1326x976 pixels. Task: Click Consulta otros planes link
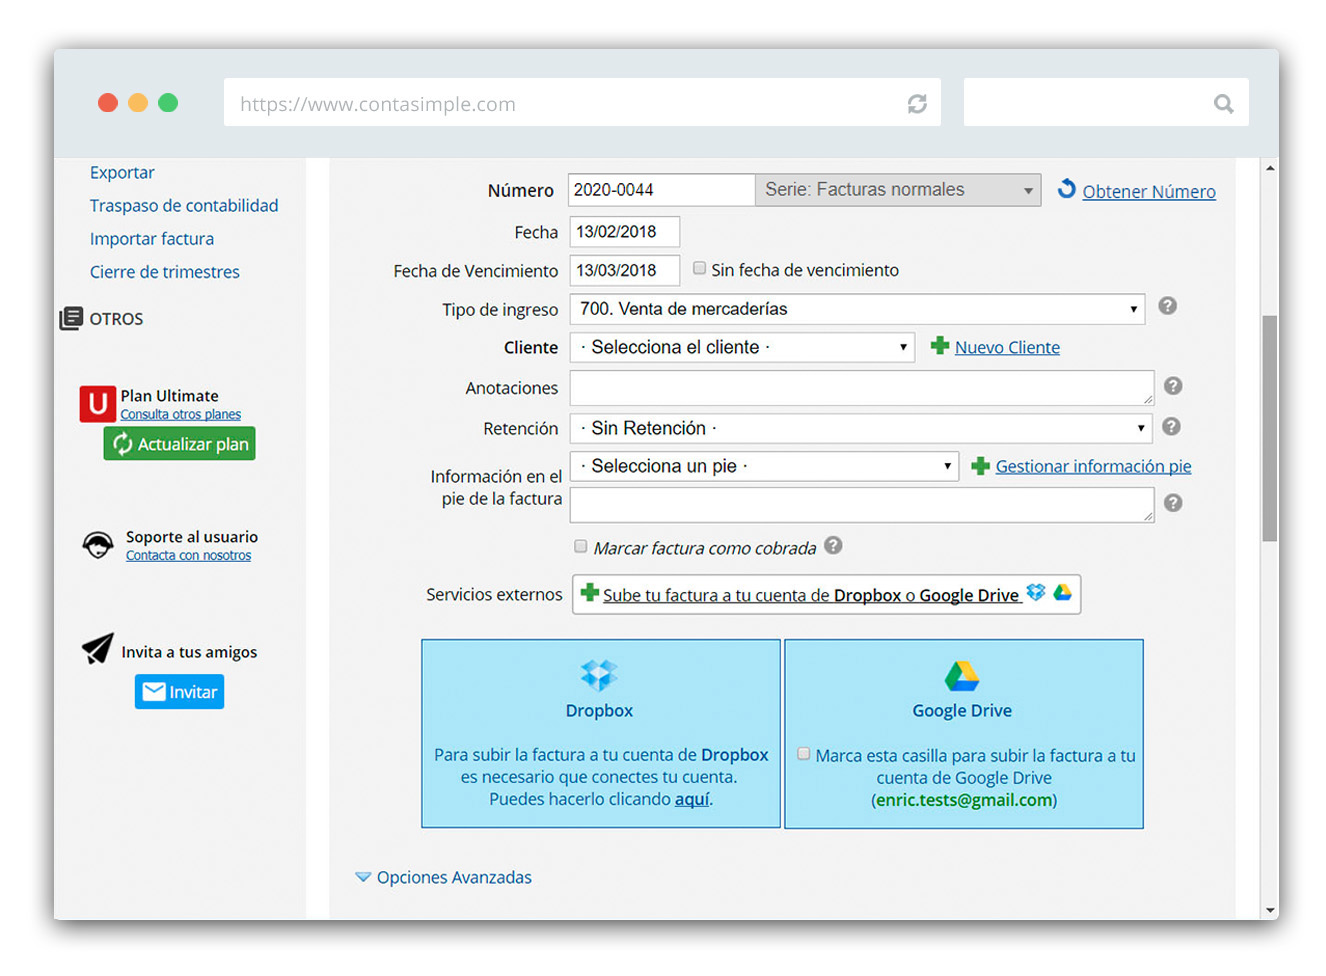point(181,414)
